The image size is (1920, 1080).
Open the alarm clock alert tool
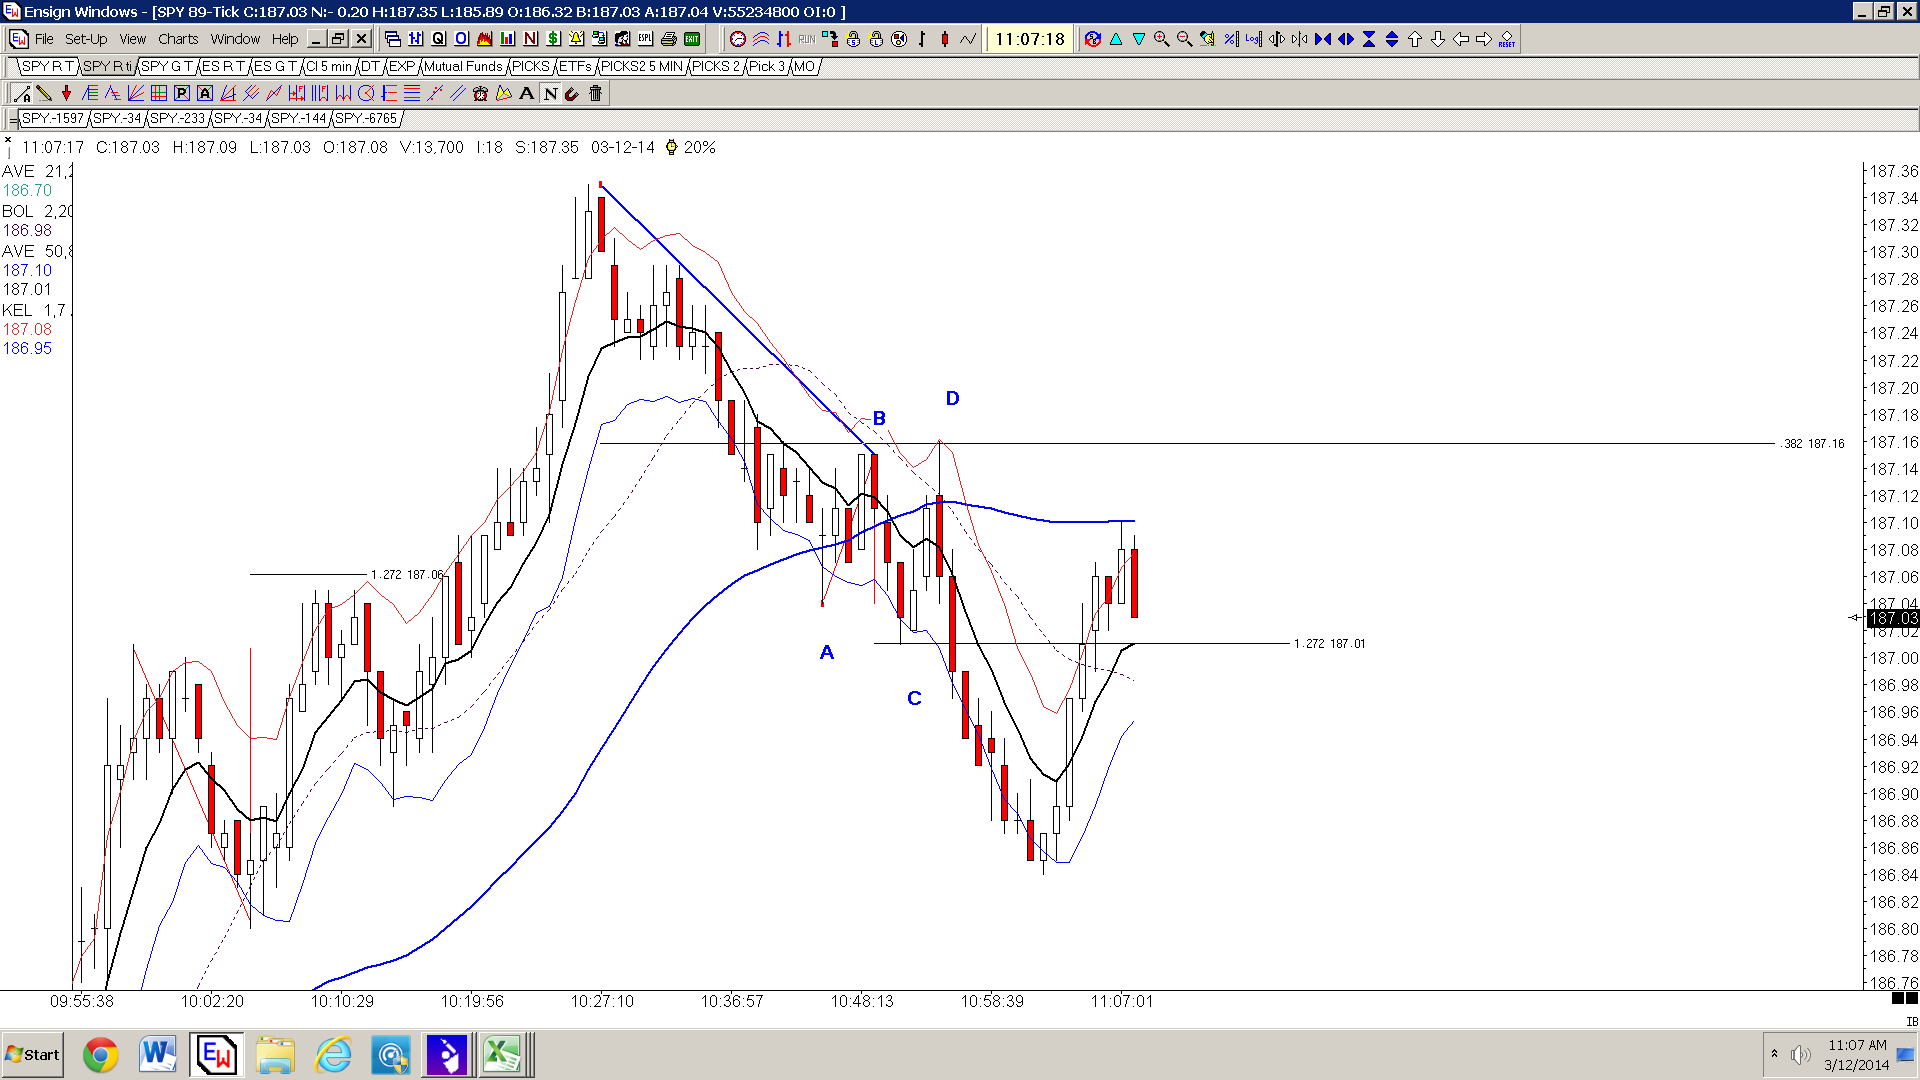pyautogui.click(x=480, y=93)
